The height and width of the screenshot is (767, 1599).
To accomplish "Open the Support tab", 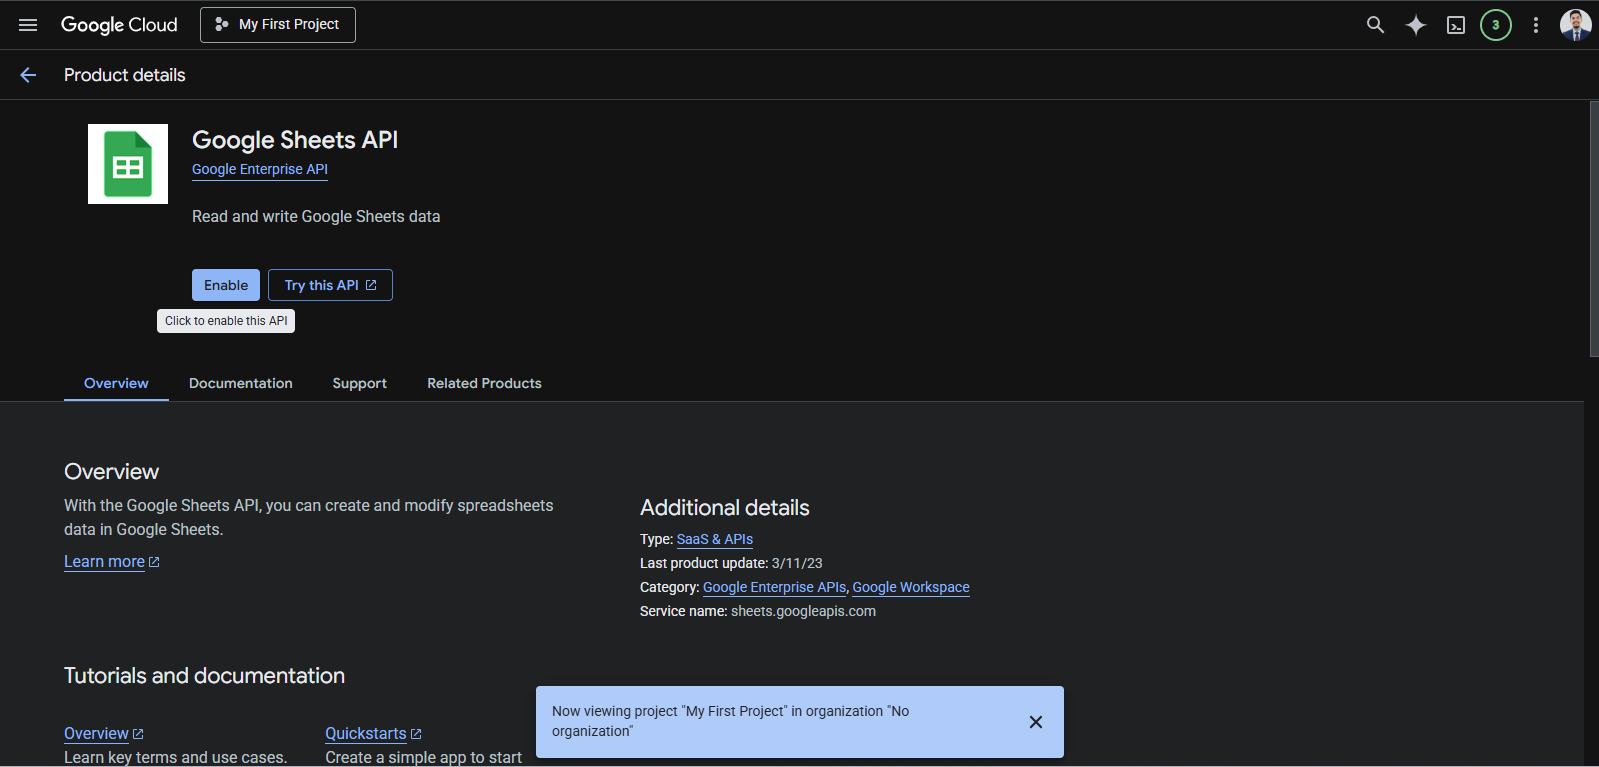I will (360, 383).
